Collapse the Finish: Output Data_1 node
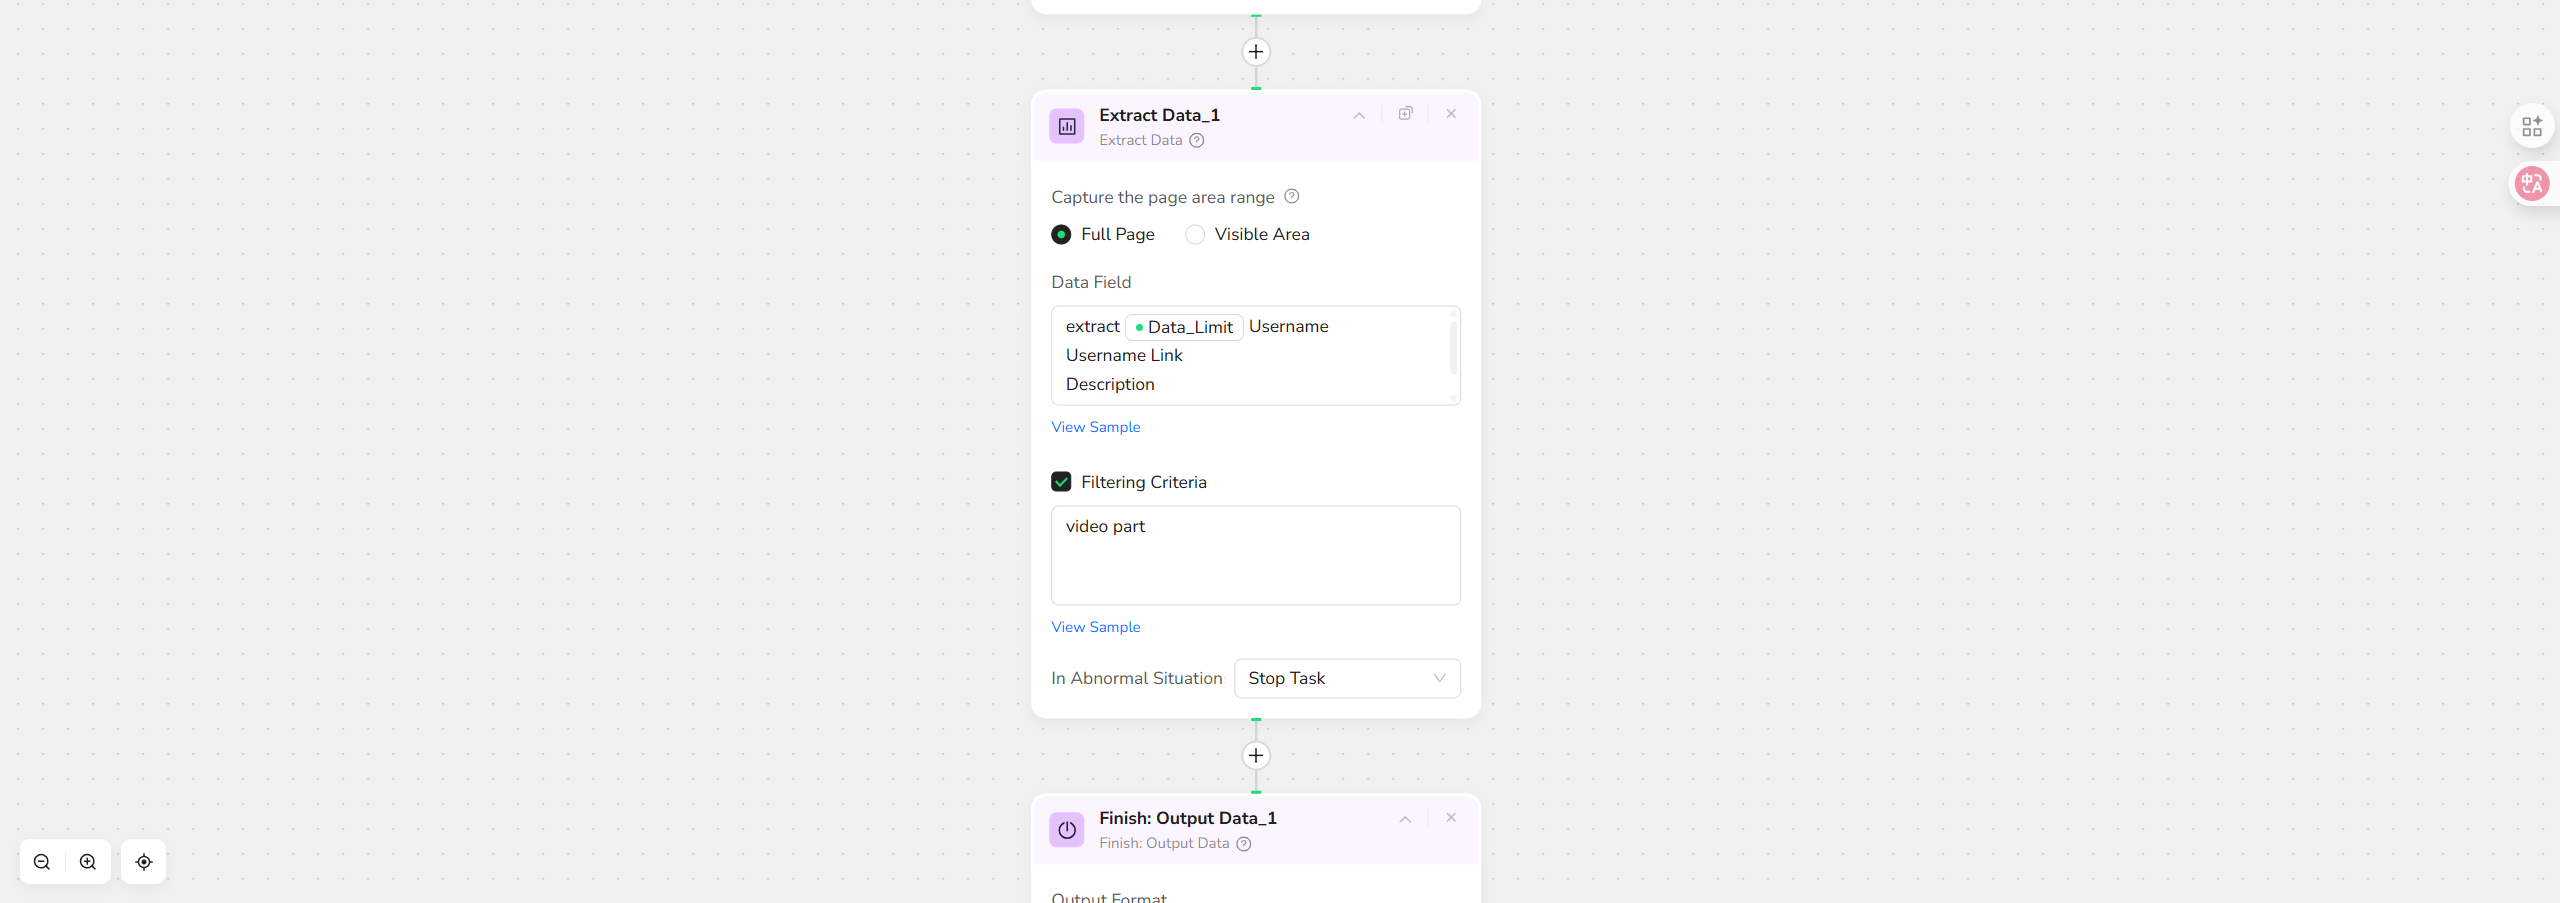Image resolution: width=2560 pixels, height=903 pixels. [1405, 819]
